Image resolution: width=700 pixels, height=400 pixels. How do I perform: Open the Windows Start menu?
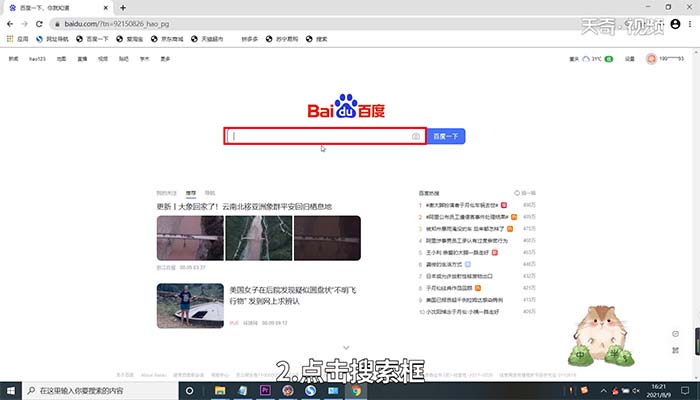(11, 391)
